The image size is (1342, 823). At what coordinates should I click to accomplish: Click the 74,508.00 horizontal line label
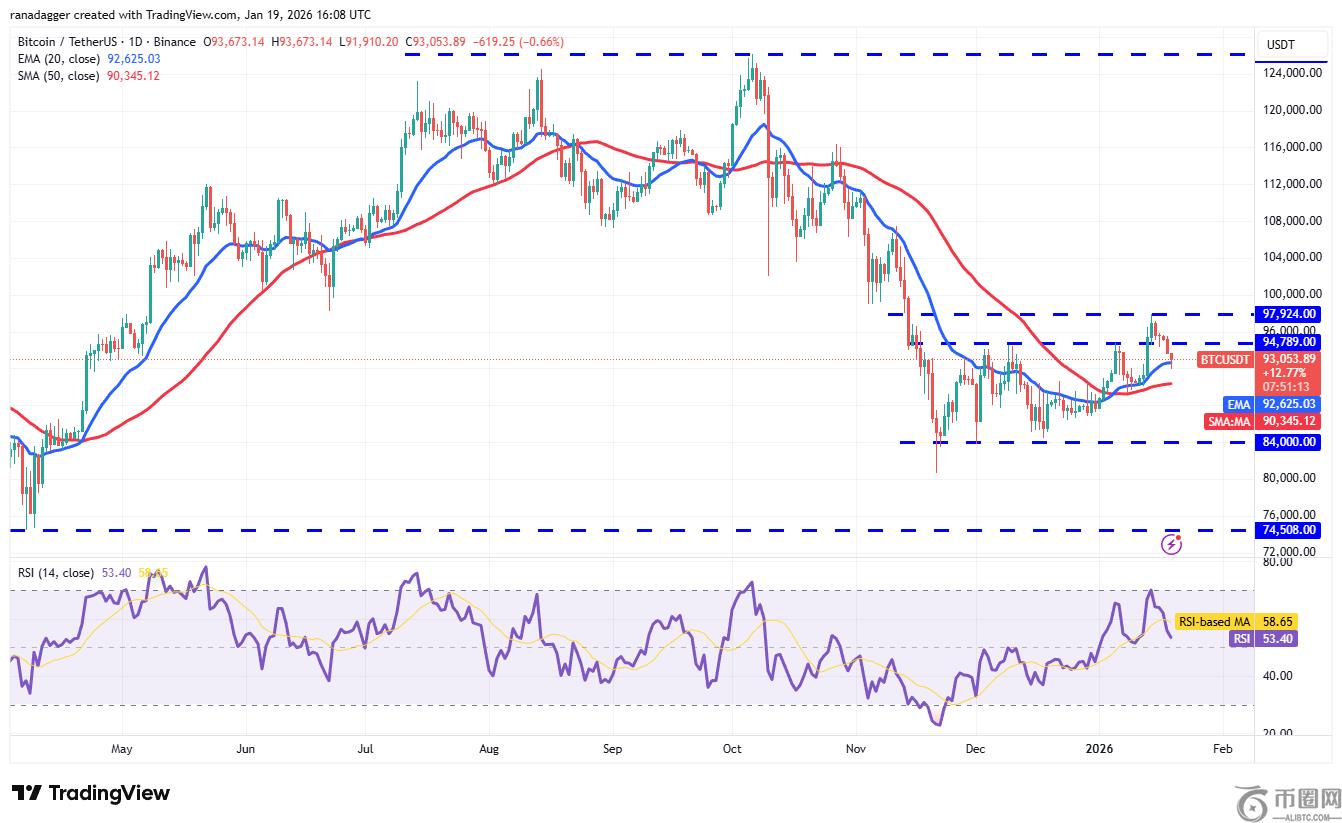tap(1290, 530)
